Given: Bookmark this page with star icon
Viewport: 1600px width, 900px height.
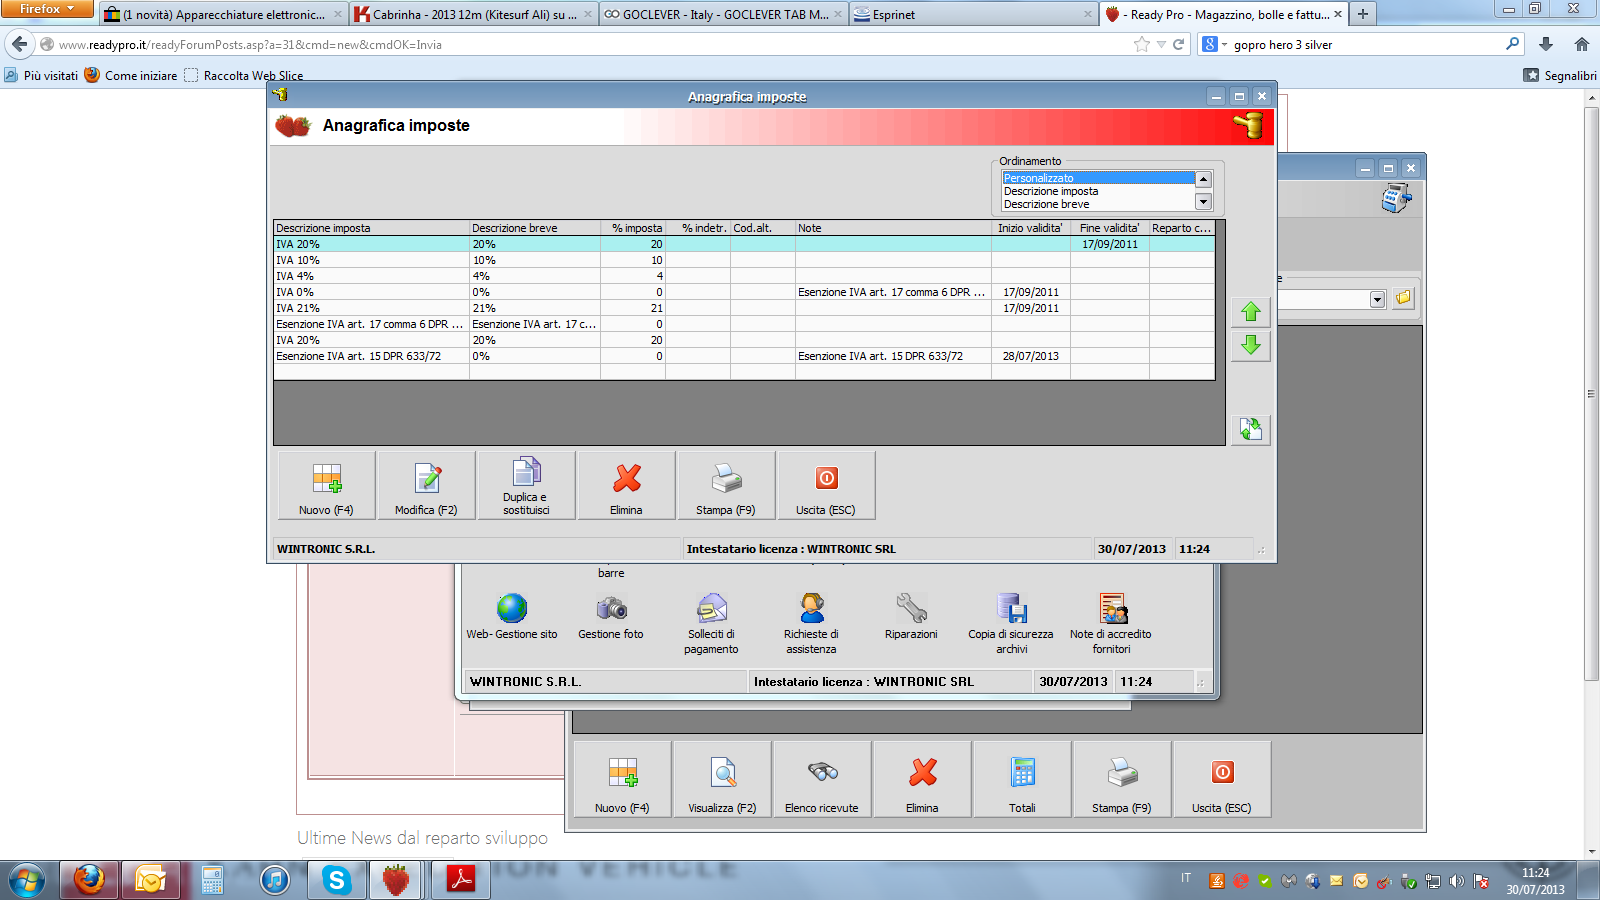Looking at the screenshot, I should point(1142,44).
